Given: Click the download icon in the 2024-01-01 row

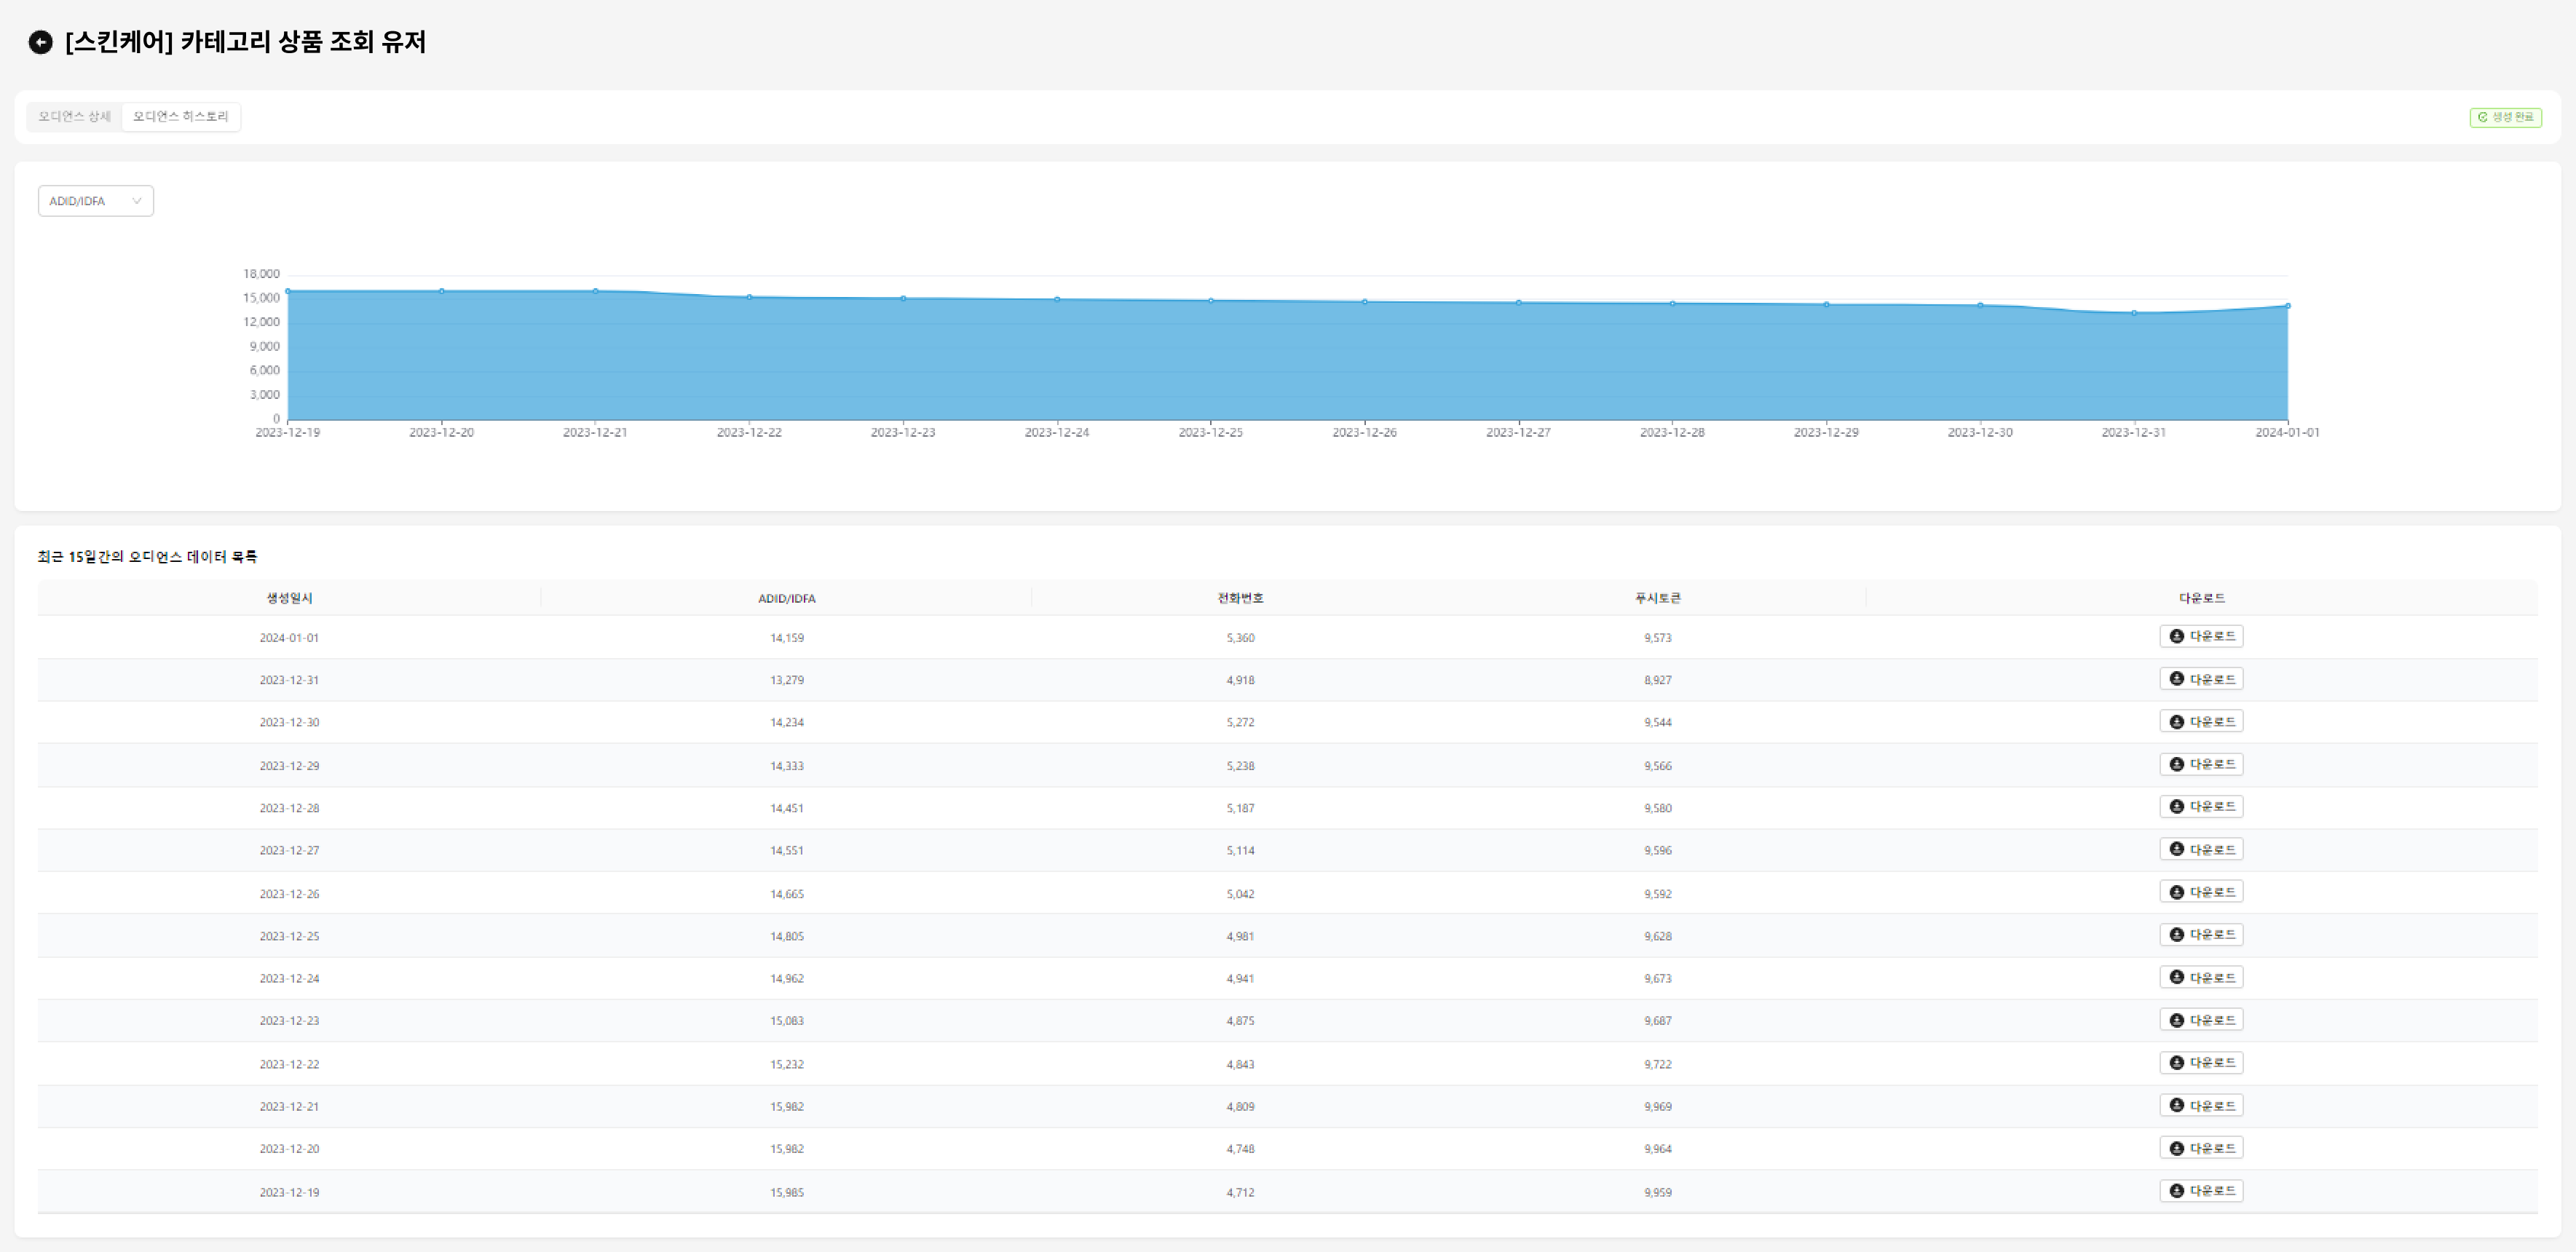Looking at the screenshot, I should [2176, 636].
